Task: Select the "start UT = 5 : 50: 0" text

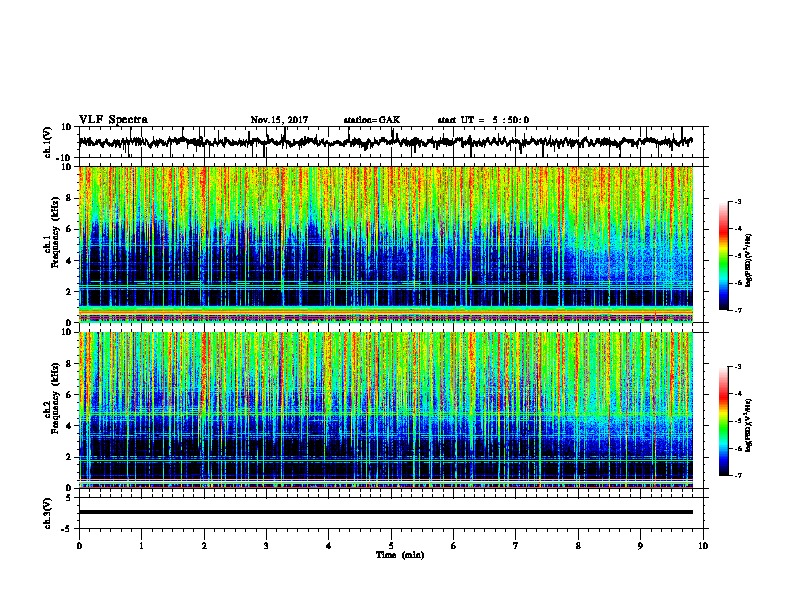Action: click(x=483, y=120)
